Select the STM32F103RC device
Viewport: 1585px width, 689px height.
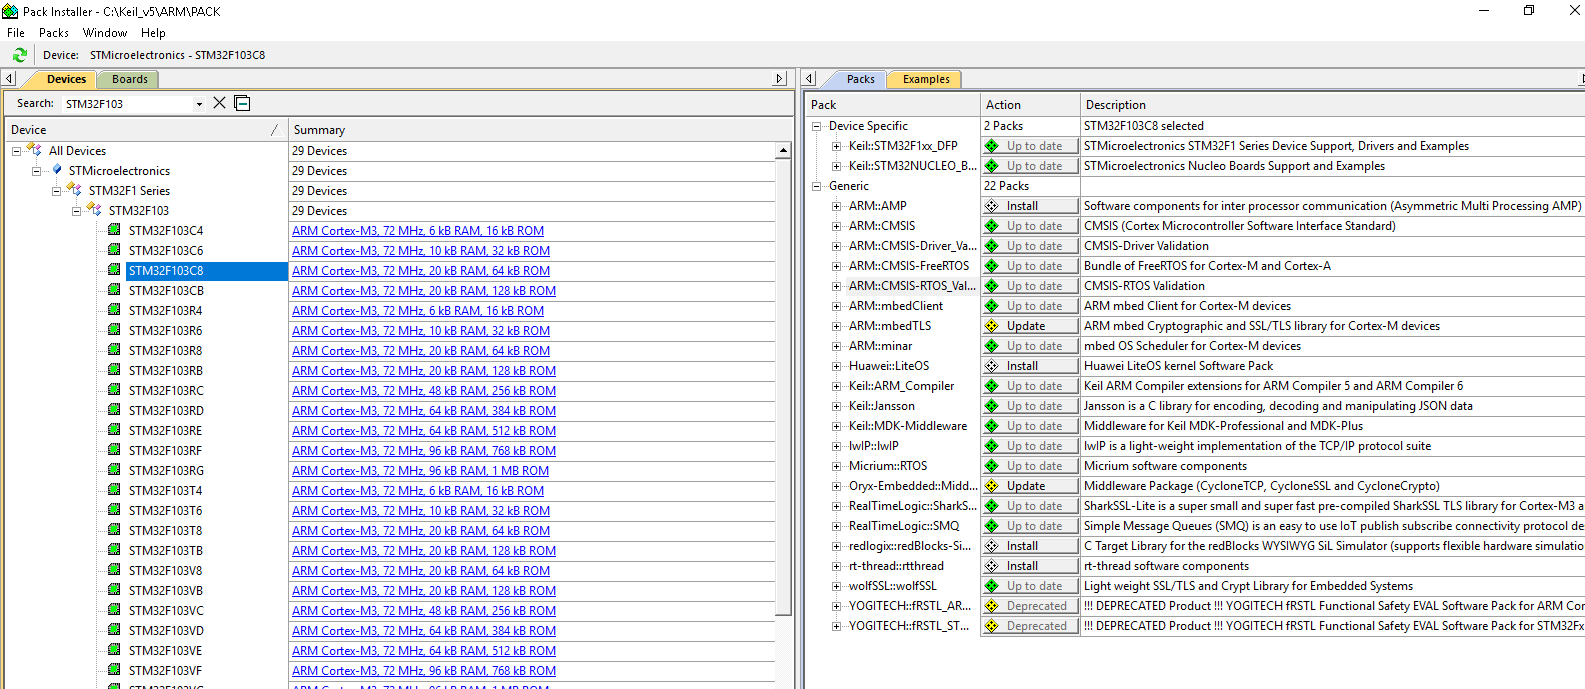click(166, 391)
